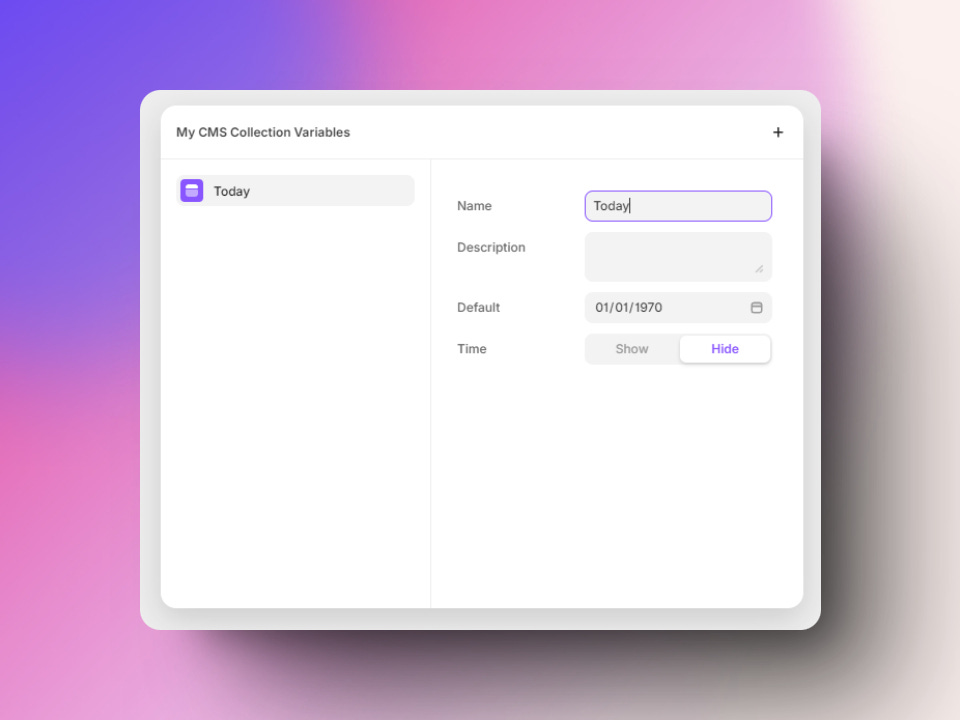Viewport: 960px width, 720px height.
Task: Open the calendar picker in Default field
Action: point(756,307)
